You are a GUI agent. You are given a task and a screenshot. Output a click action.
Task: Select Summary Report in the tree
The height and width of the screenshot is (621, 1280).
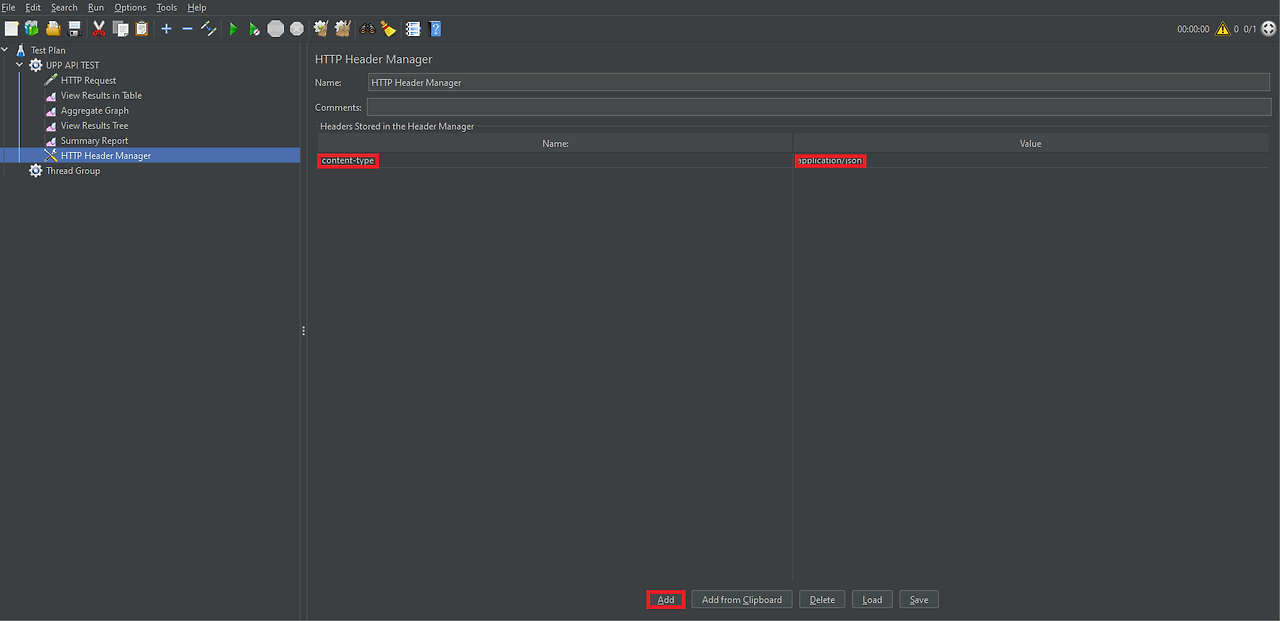94,140
